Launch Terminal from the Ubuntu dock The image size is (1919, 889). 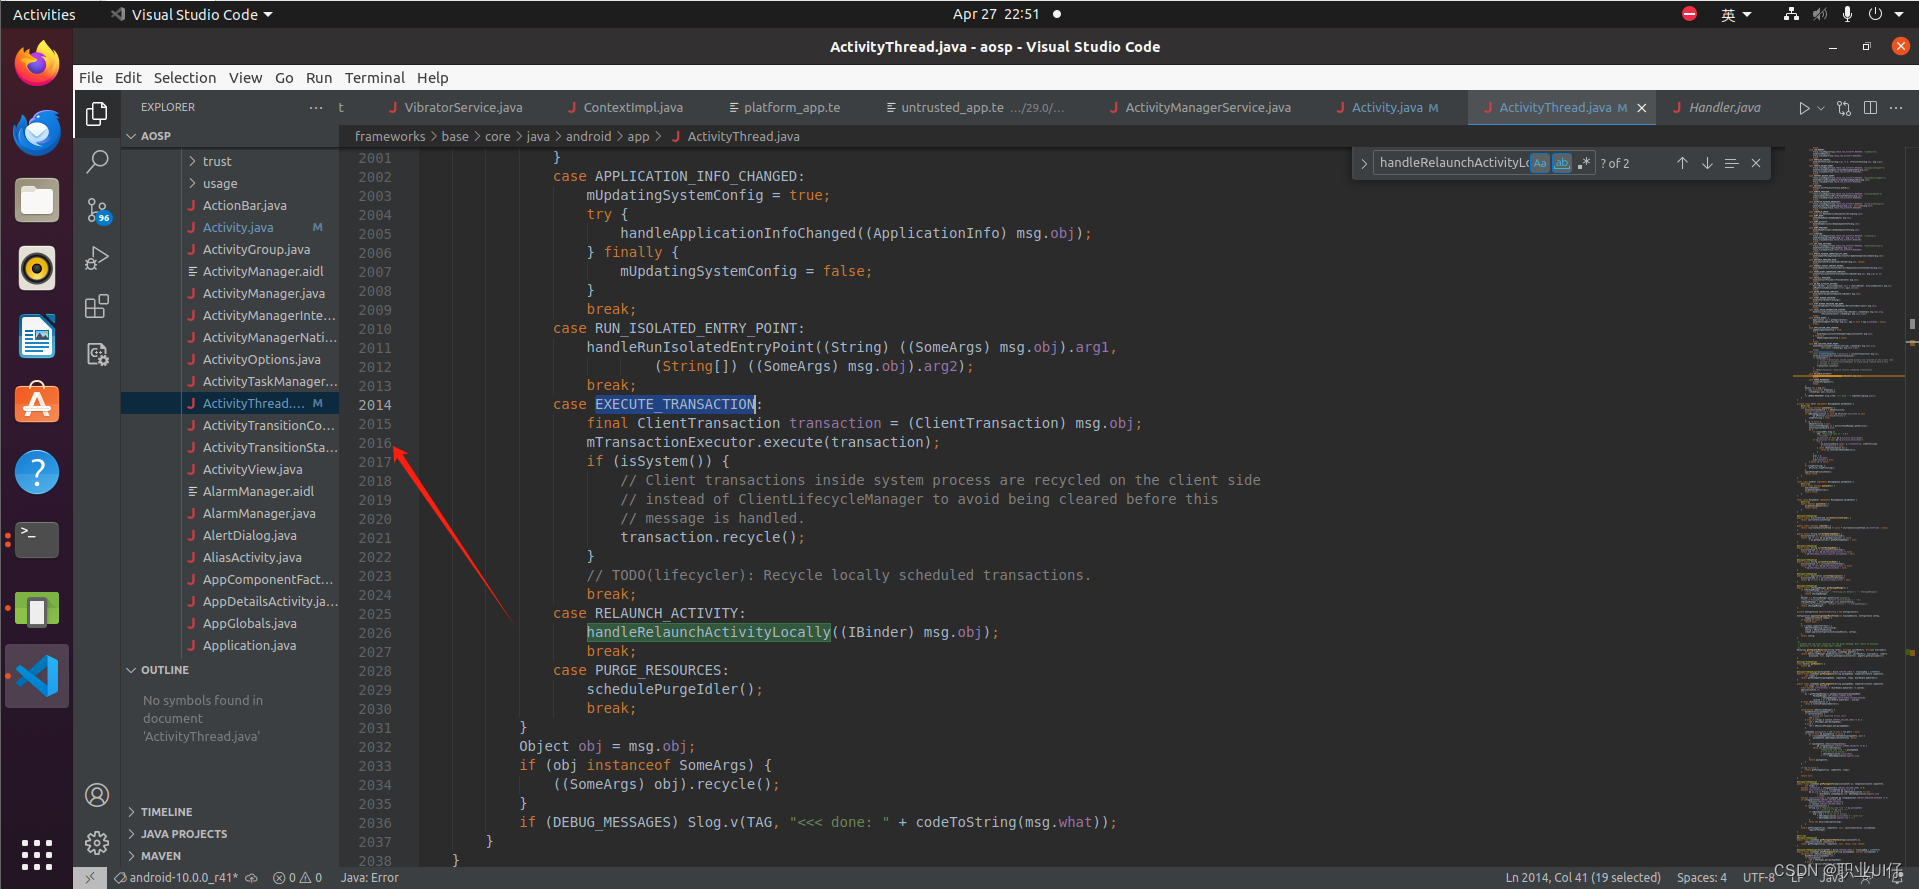[x=37, y=540]
